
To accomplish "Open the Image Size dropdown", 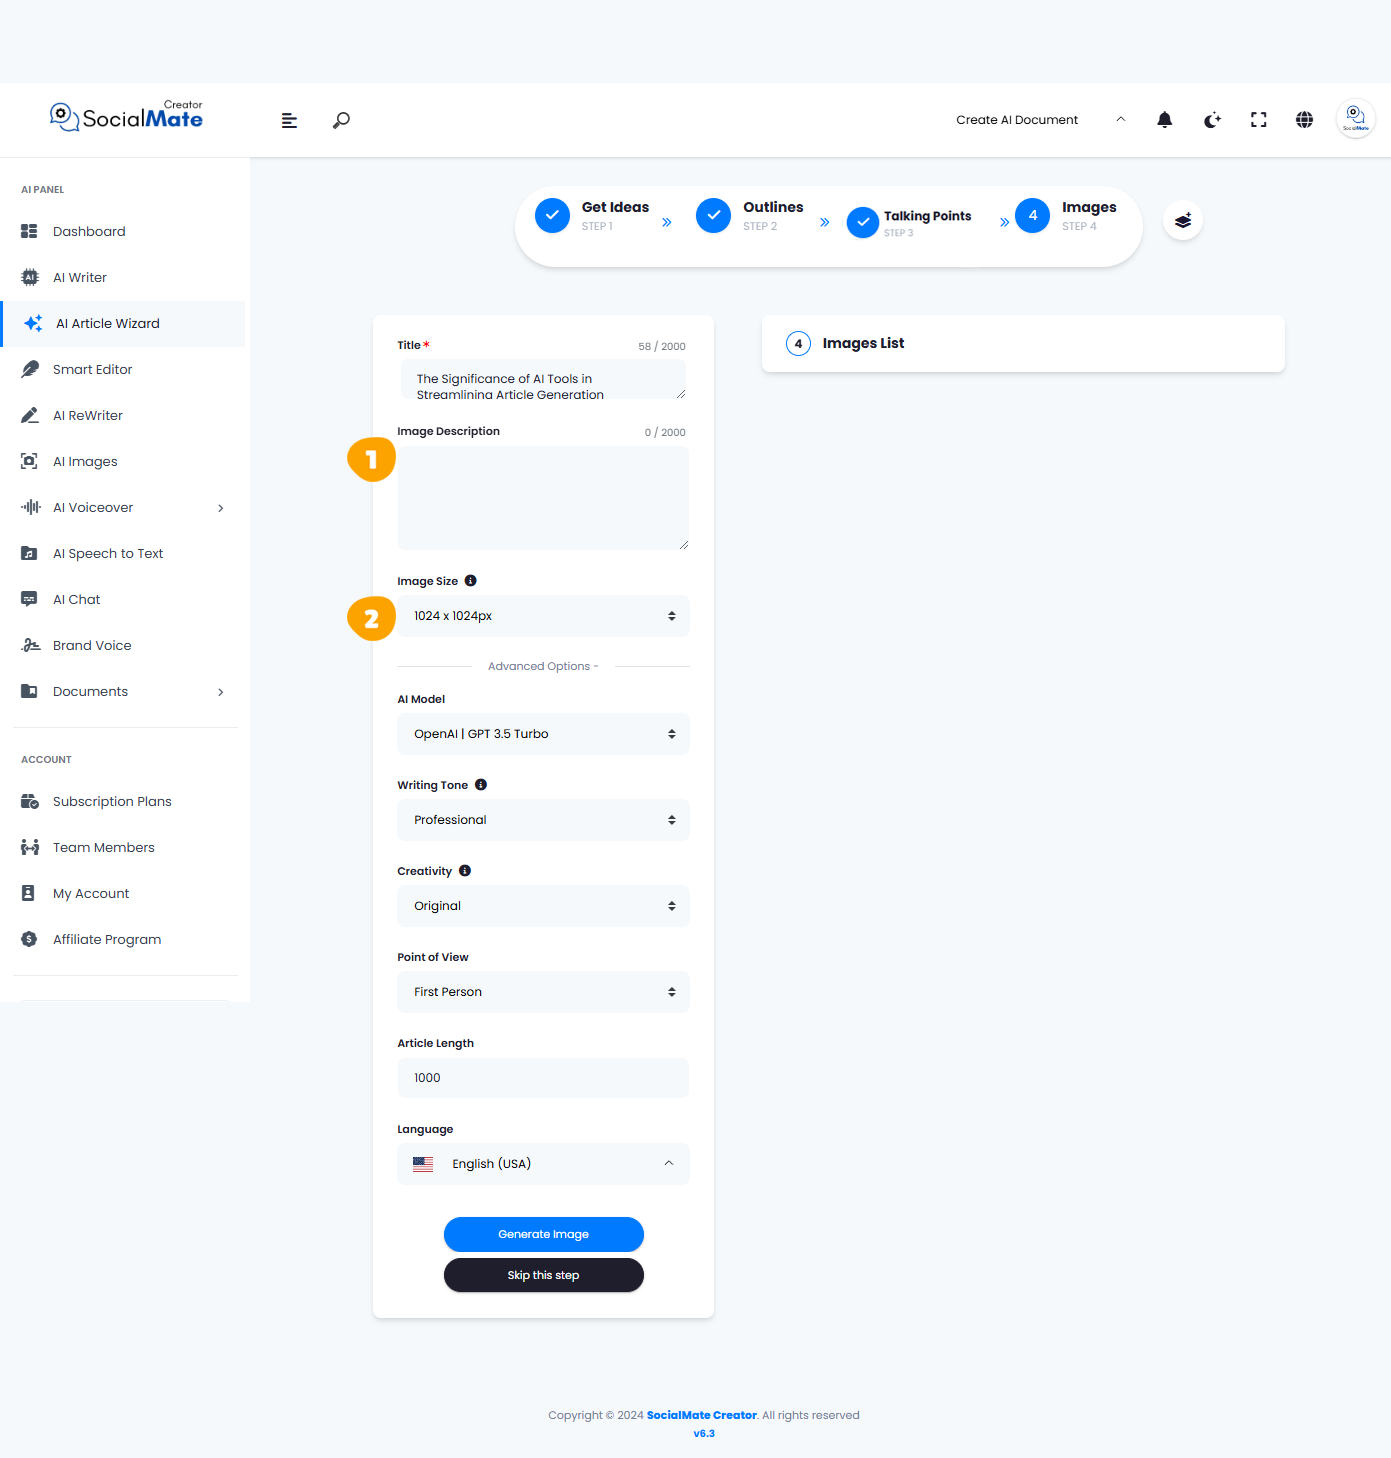I will coord(543,616).
